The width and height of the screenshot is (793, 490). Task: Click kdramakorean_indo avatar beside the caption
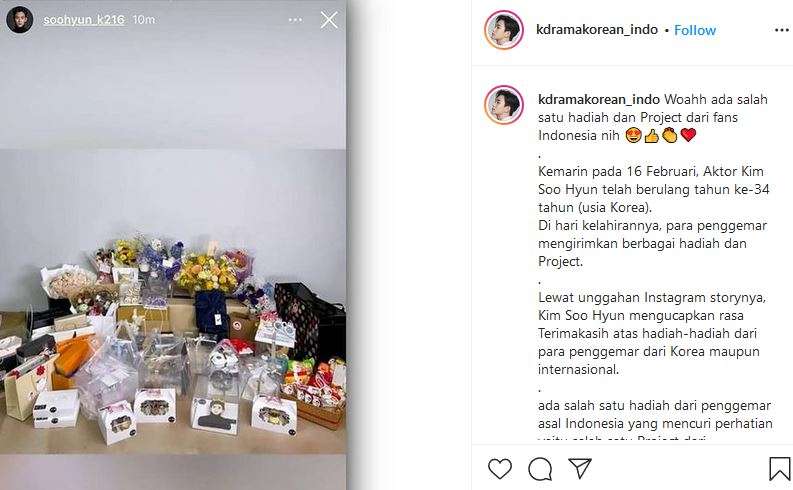[504, 105]
